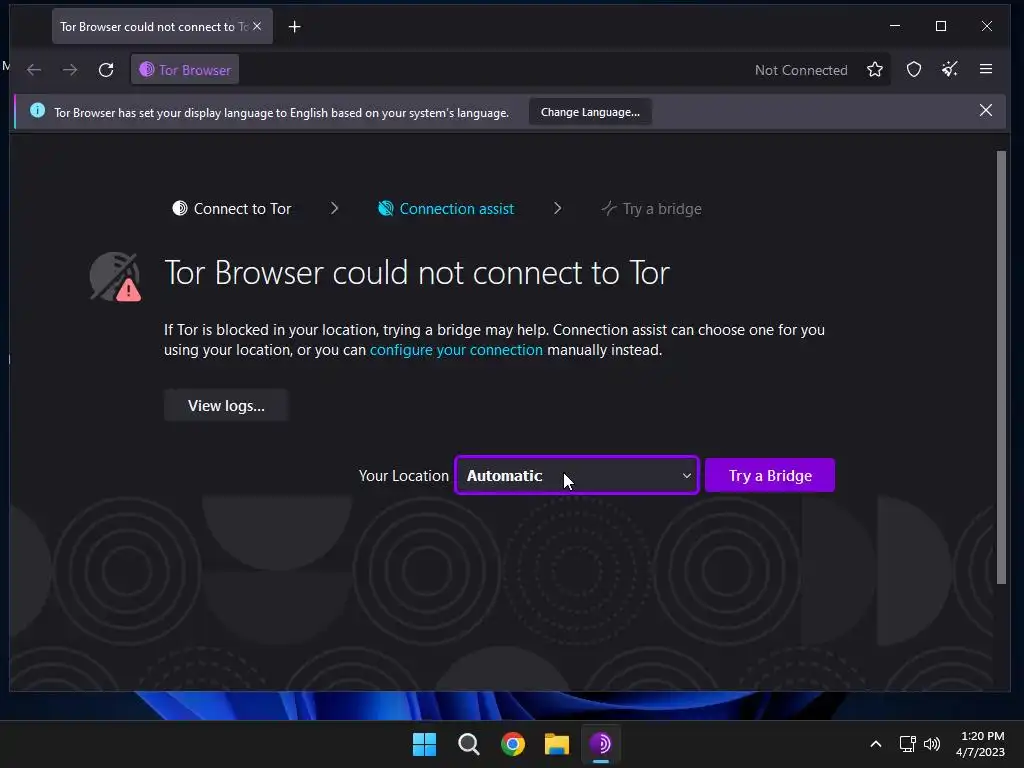Open a new tab with plus button

click(x=295, y=27)
